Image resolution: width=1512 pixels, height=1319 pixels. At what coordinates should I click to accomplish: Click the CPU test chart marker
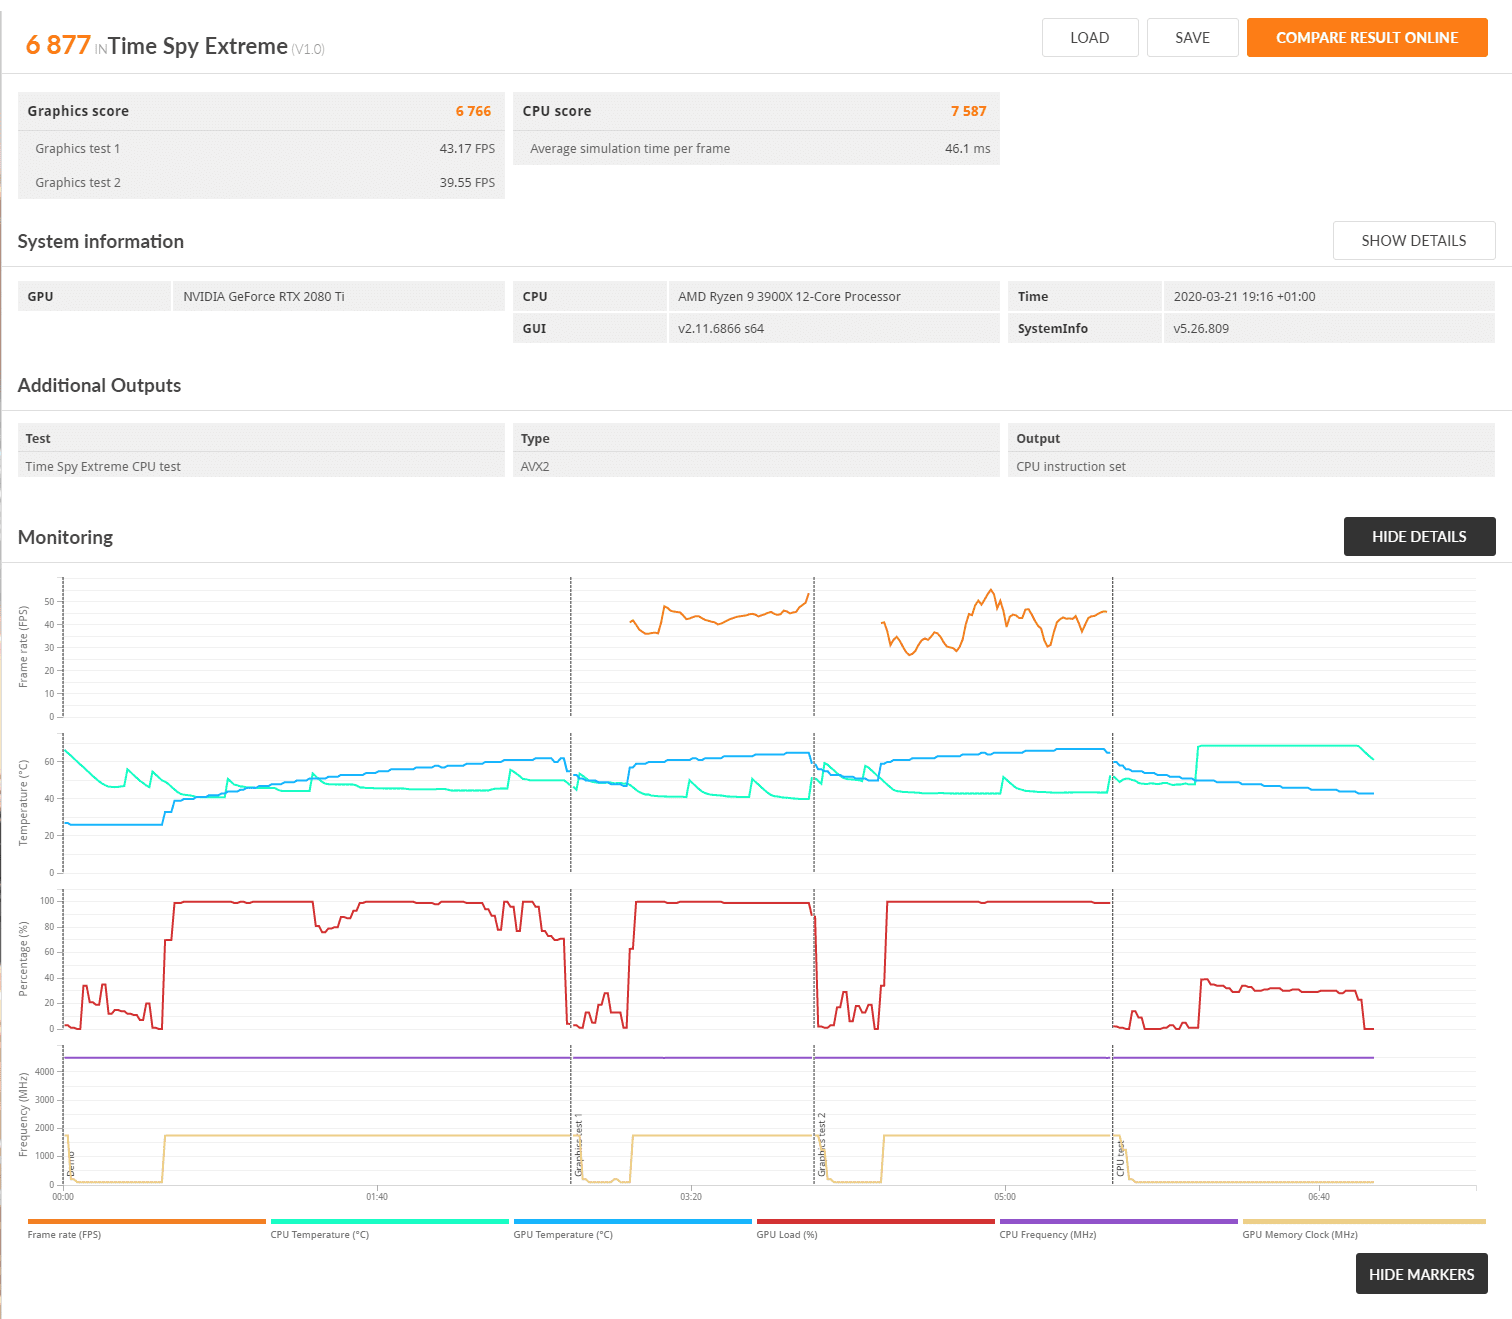click(x=1120, y=1159)
